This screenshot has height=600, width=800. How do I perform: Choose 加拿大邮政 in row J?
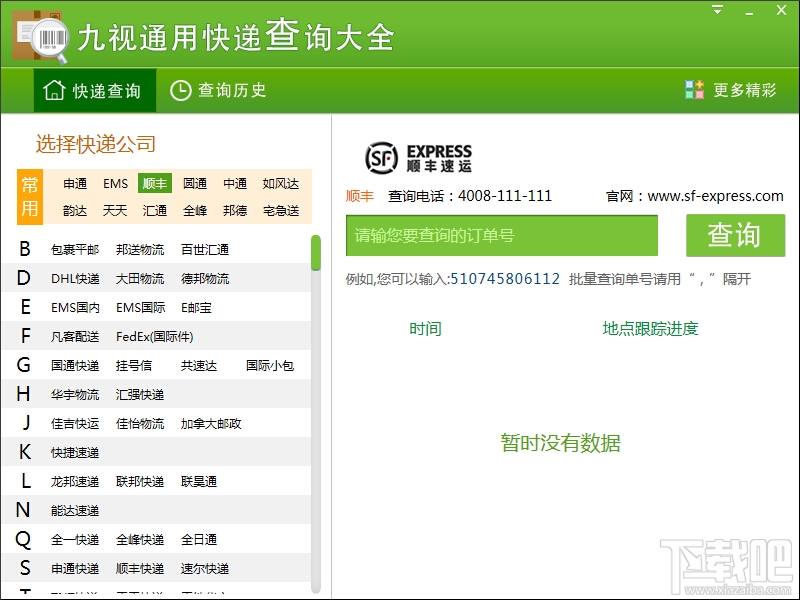(211, 423)
